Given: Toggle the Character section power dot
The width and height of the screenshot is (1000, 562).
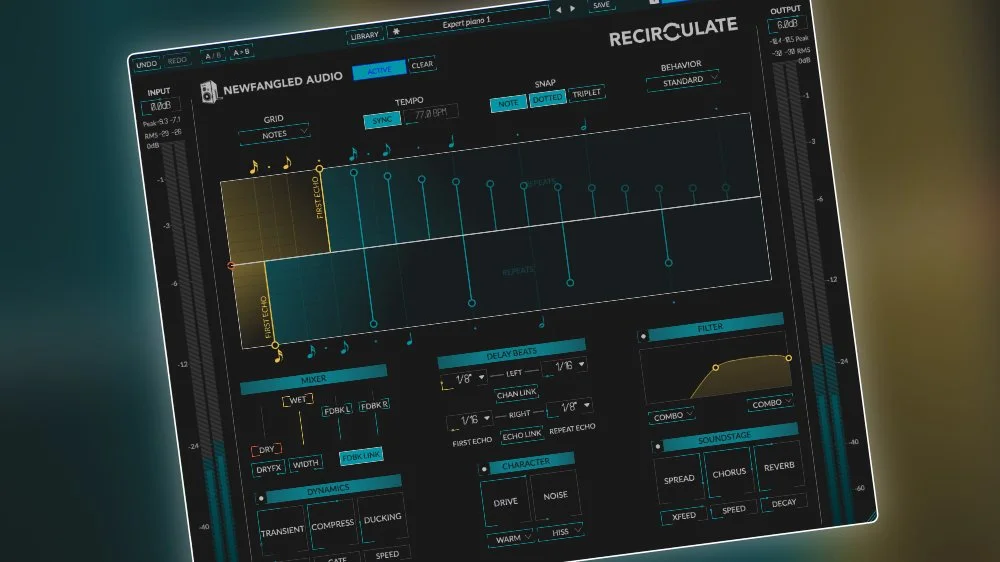Looking at the screenshot, I should point(484,470).
